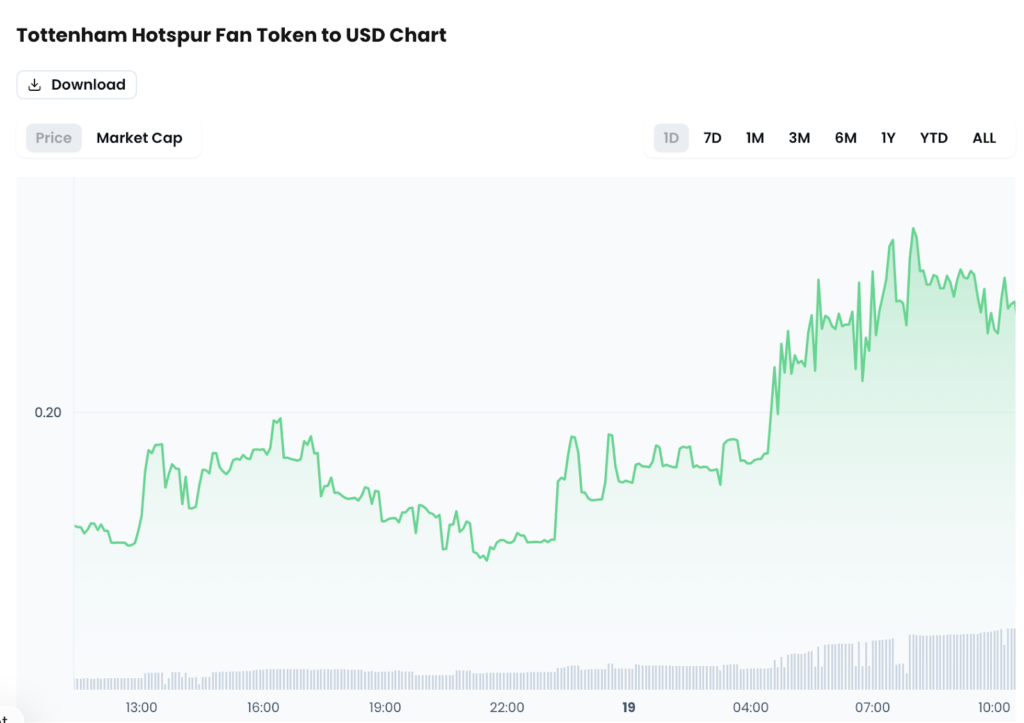Select the YTD range option
1024x723 pixels.
click(934, 138)
